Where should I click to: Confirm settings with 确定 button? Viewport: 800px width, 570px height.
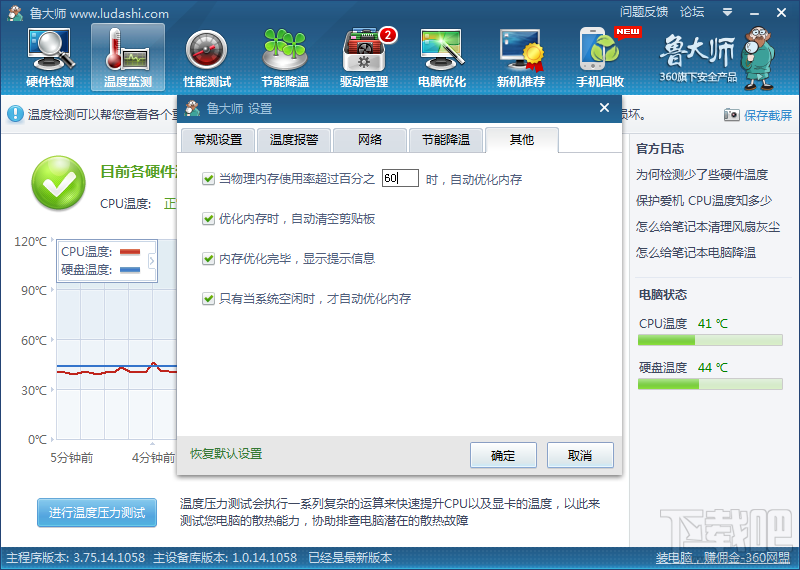click(503, 455)
